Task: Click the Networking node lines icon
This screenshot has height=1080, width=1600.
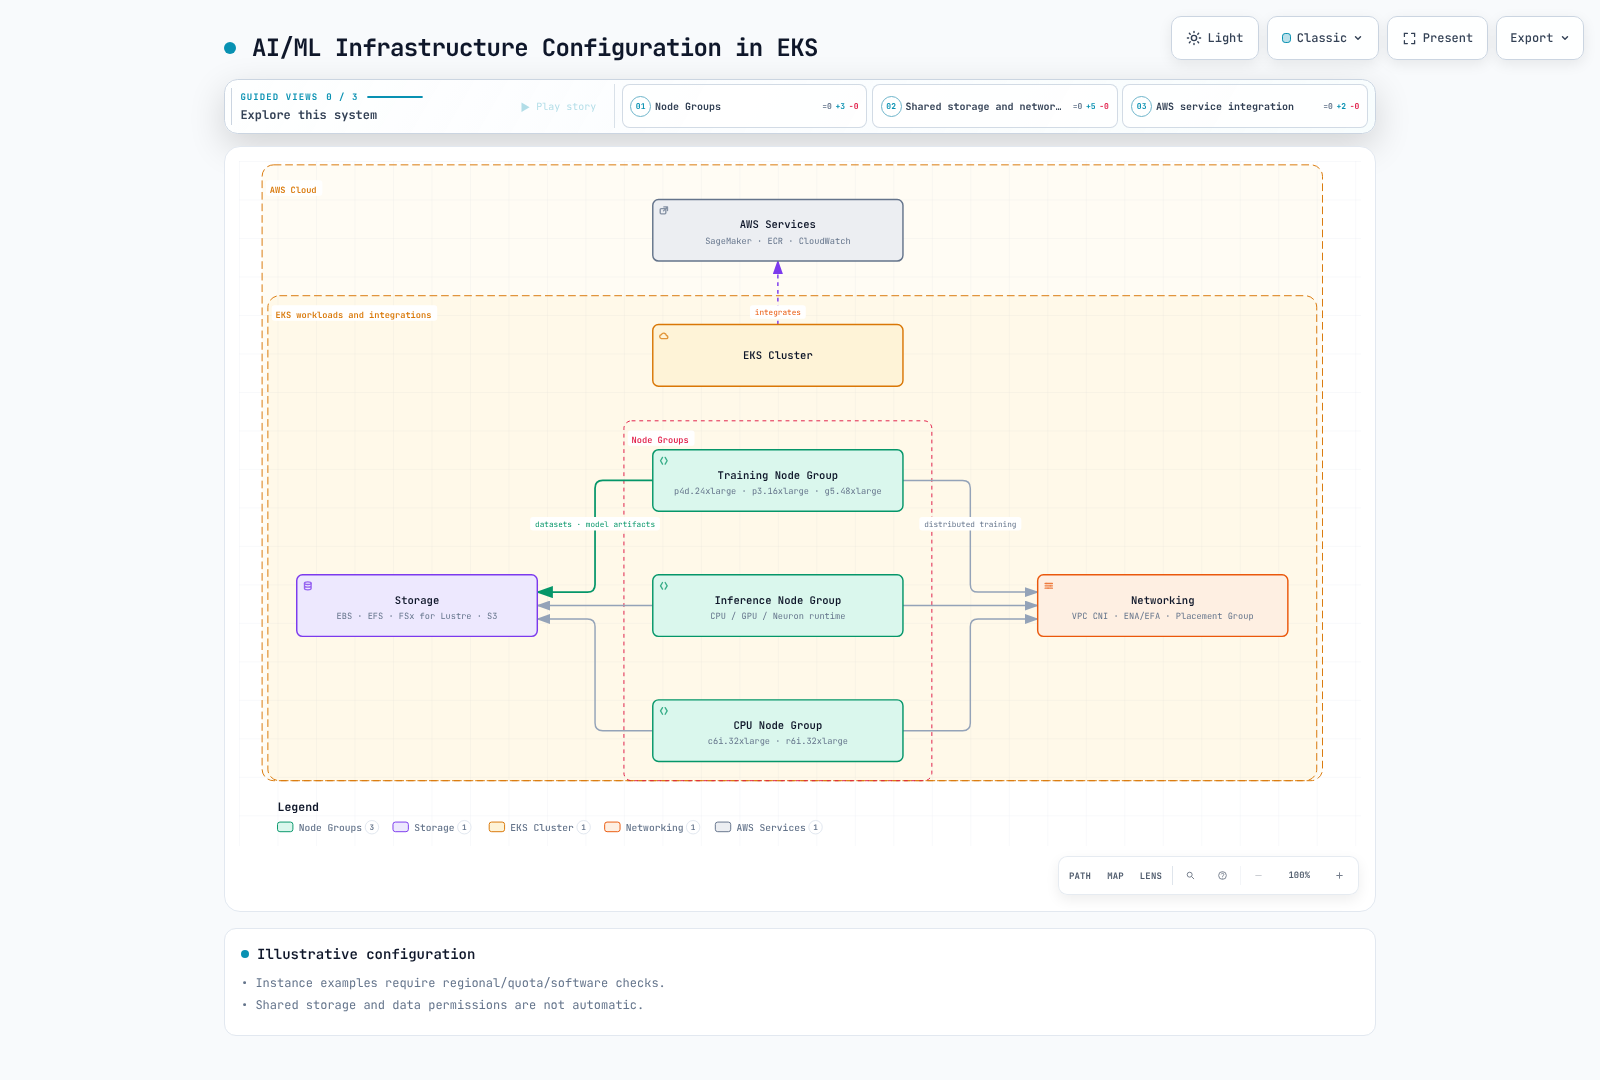Action: tap(1049, 586)
